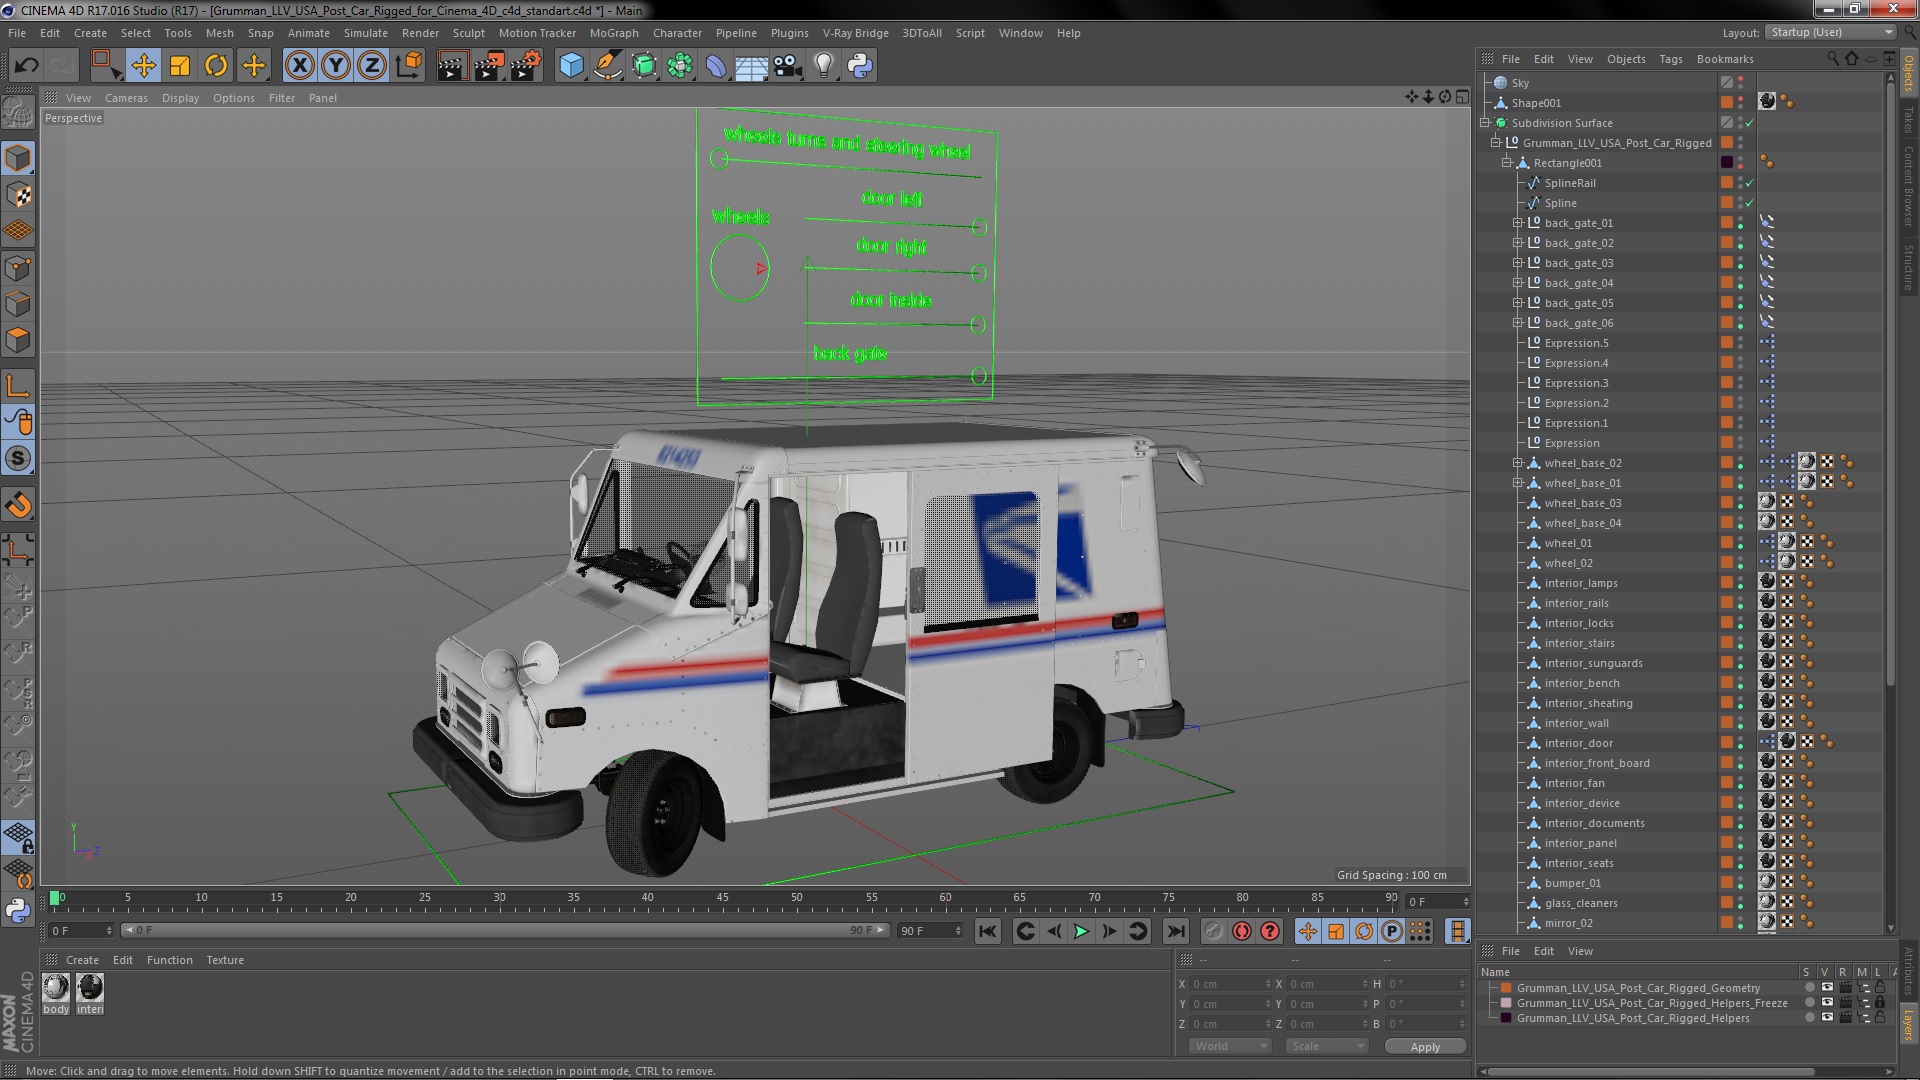Add subdivision generator green icon
Screen dimensions: 1920x1080
point(644,66)
